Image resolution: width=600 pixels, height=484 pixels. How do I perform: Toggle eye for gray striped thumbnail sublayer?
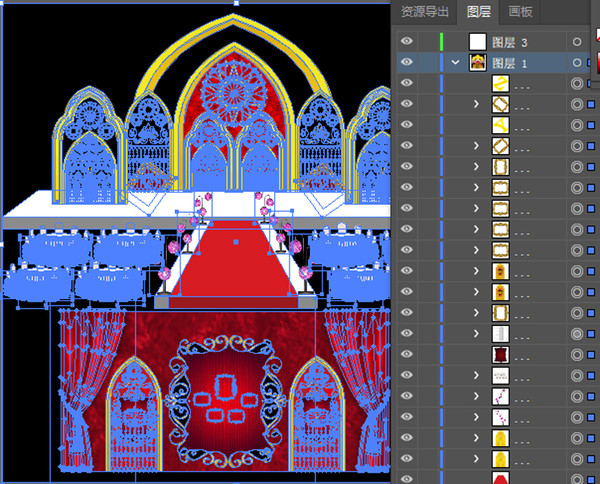pyautogui.click(x=407, y=333)
